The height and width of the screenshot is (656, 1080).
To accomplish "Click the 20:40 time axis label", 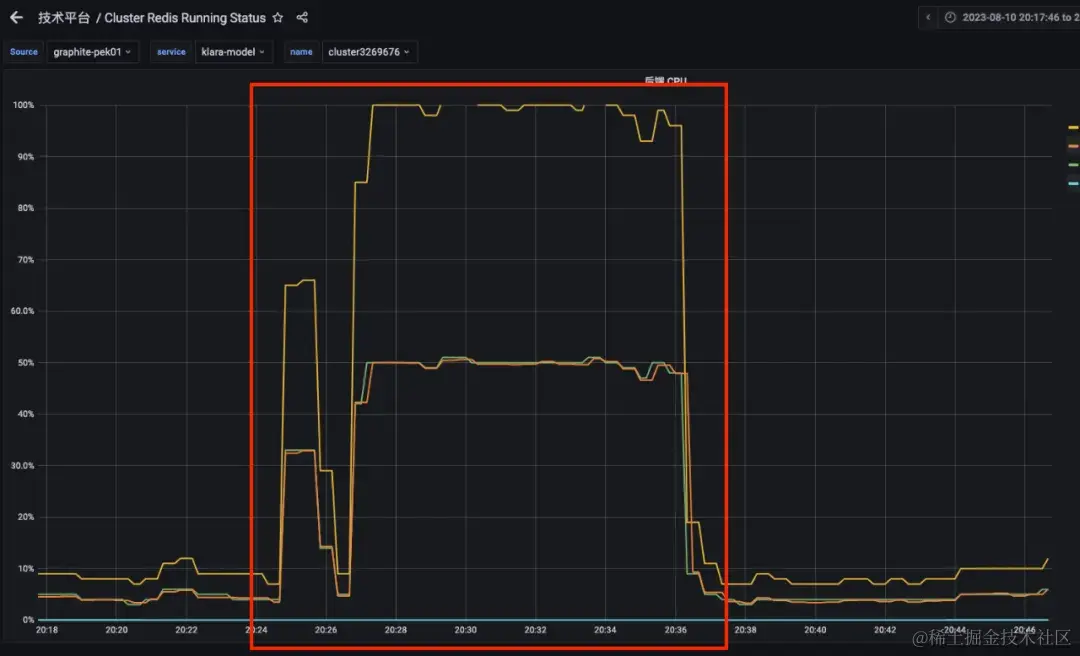I will (815, 630).
